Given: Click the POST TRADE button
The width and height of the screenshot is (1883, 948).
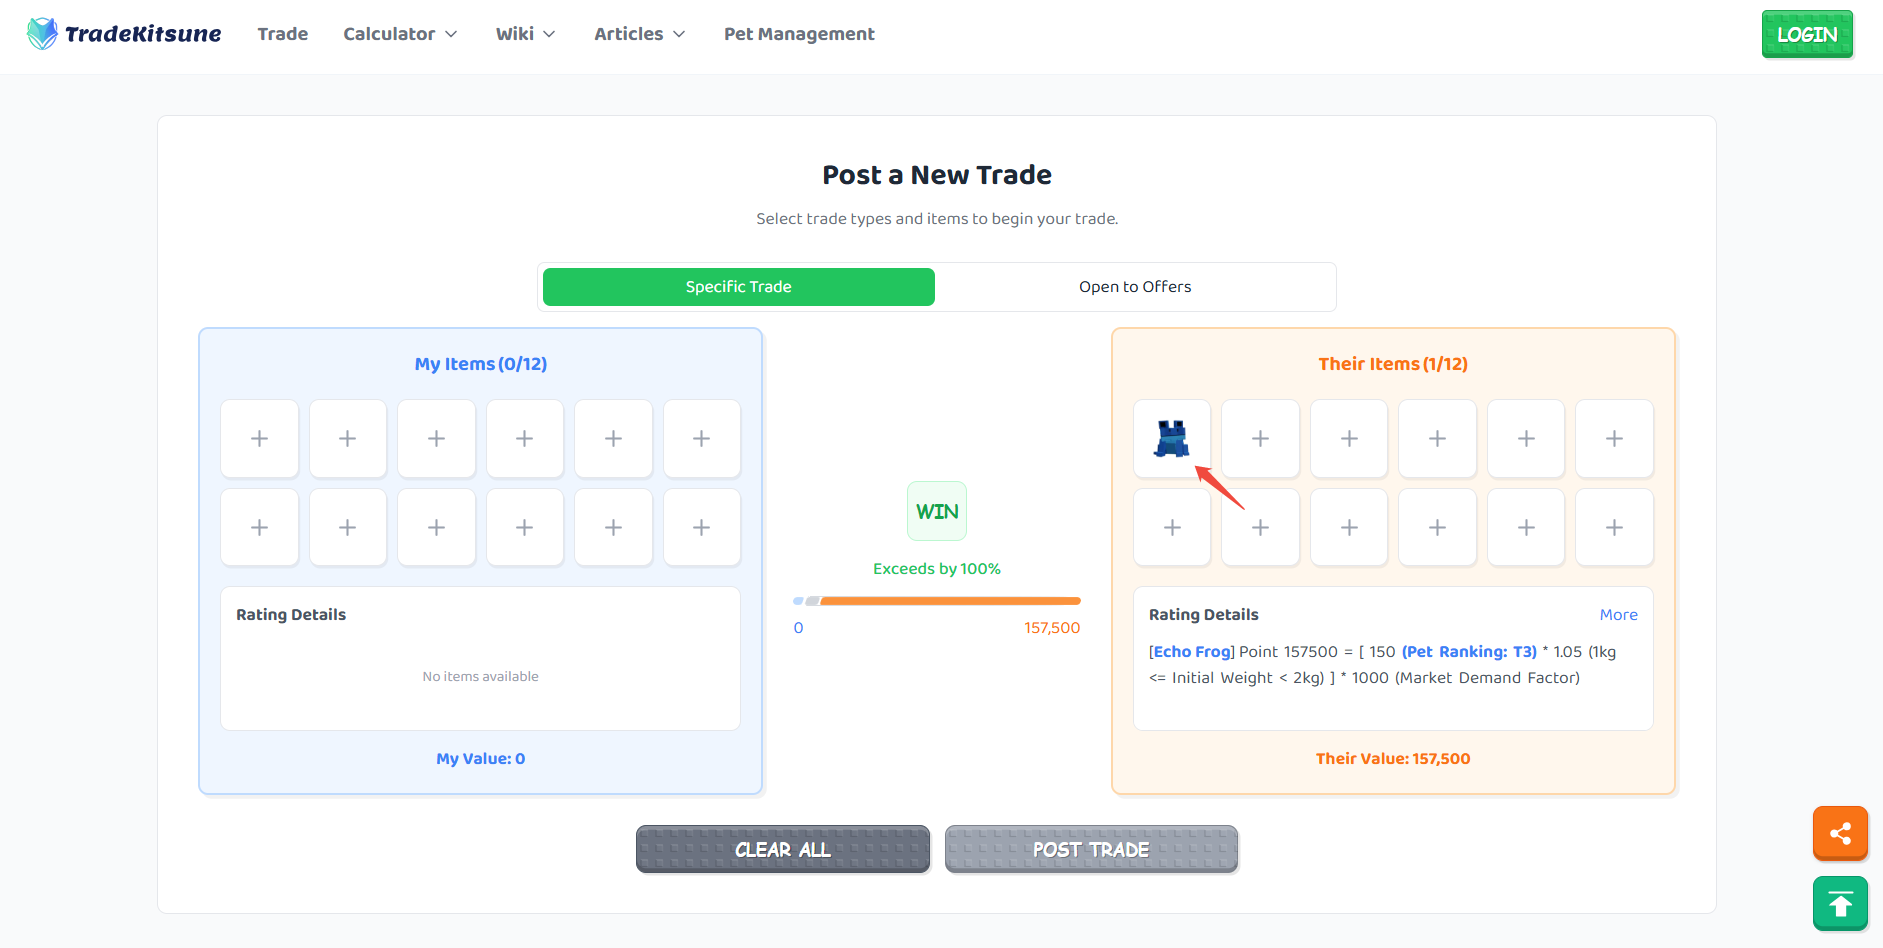Looking at the screenshot, I should 1091,849.
